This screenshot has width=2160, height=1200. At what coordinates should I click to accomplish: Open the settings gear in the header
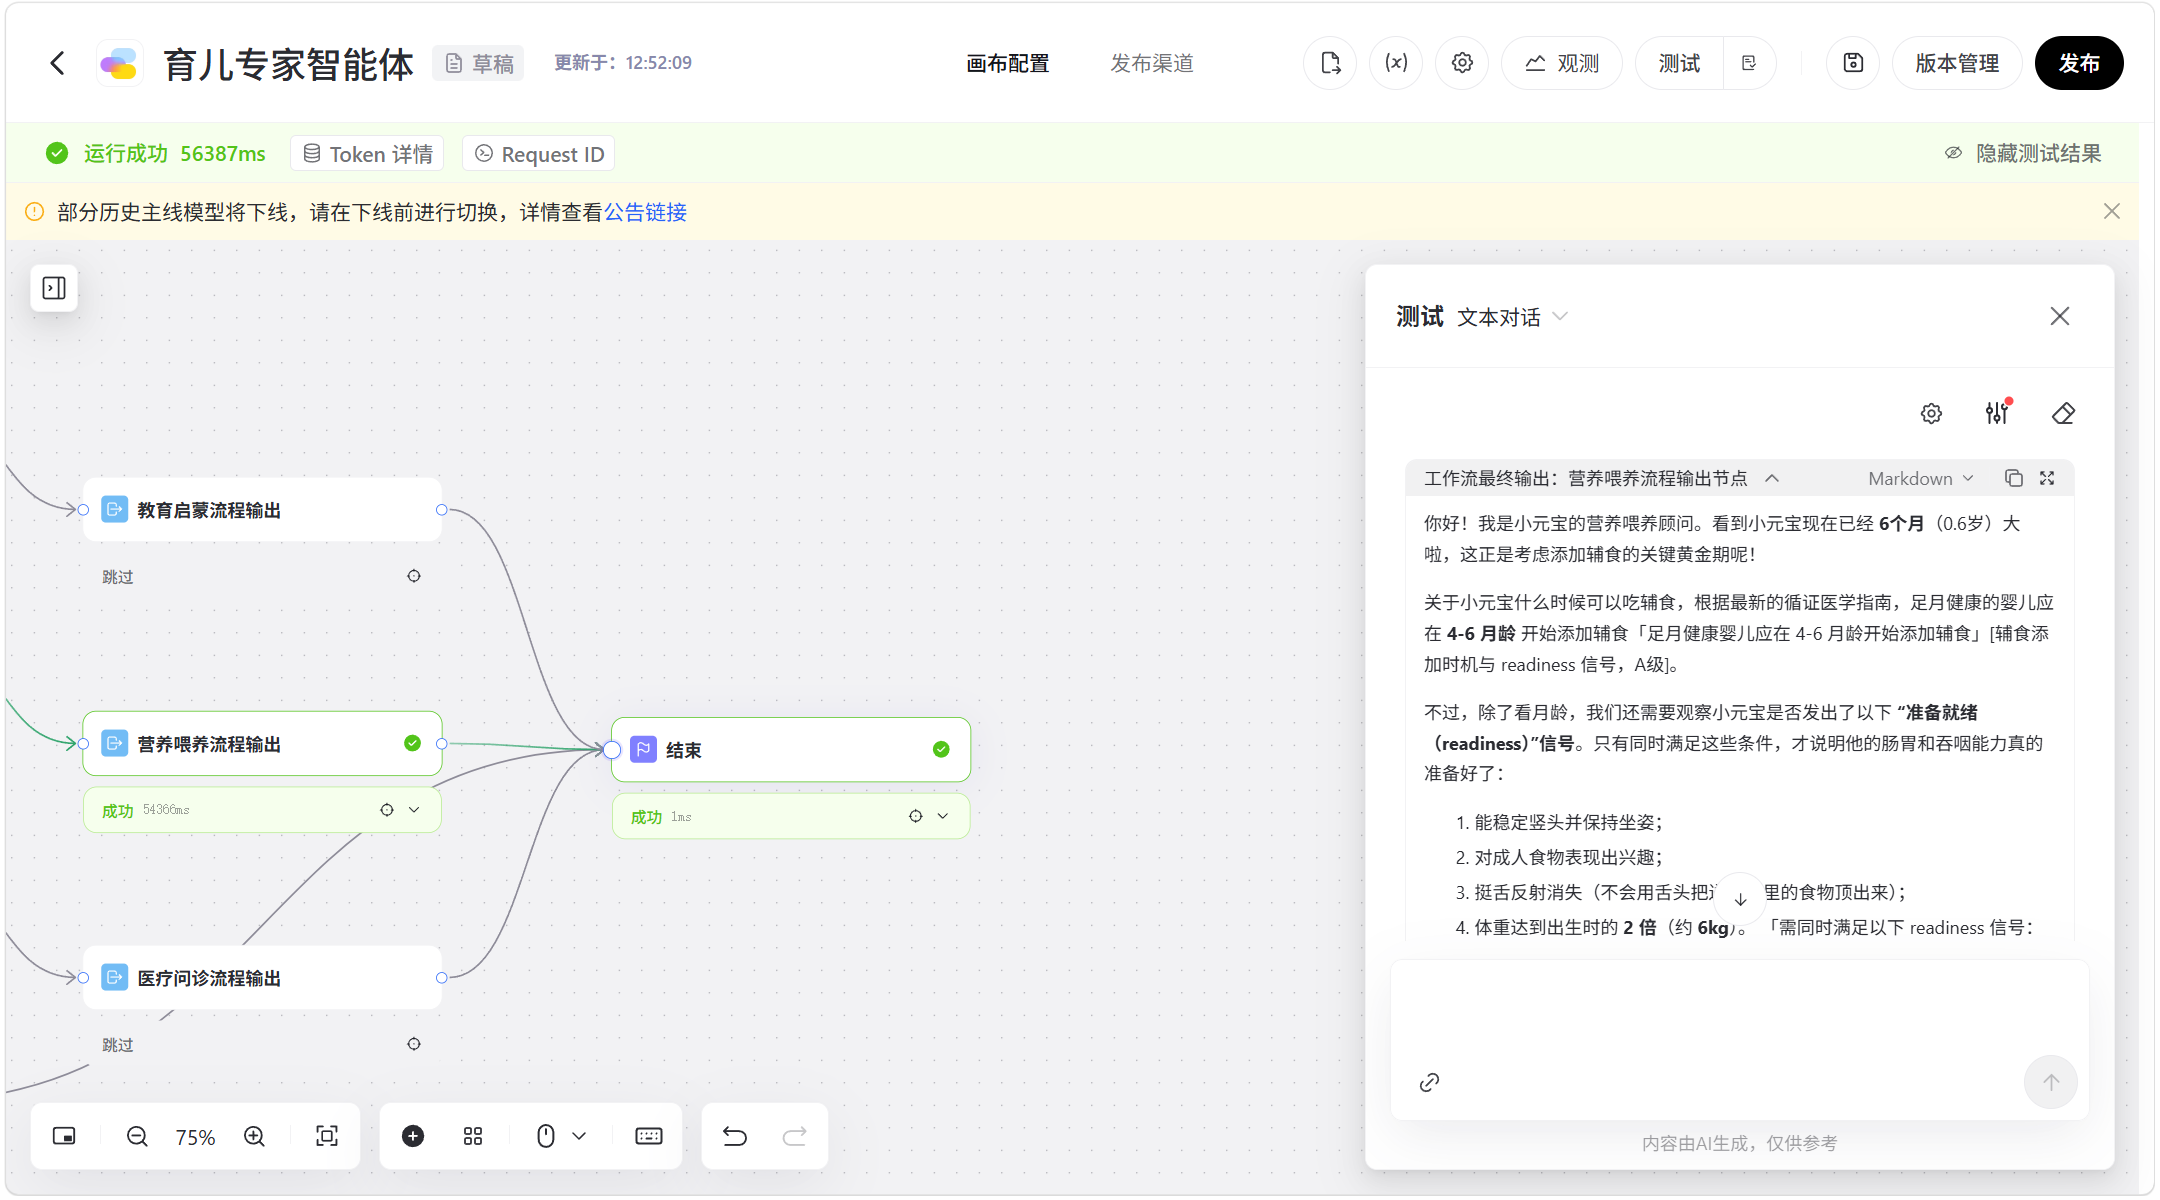click(1462, 63)
